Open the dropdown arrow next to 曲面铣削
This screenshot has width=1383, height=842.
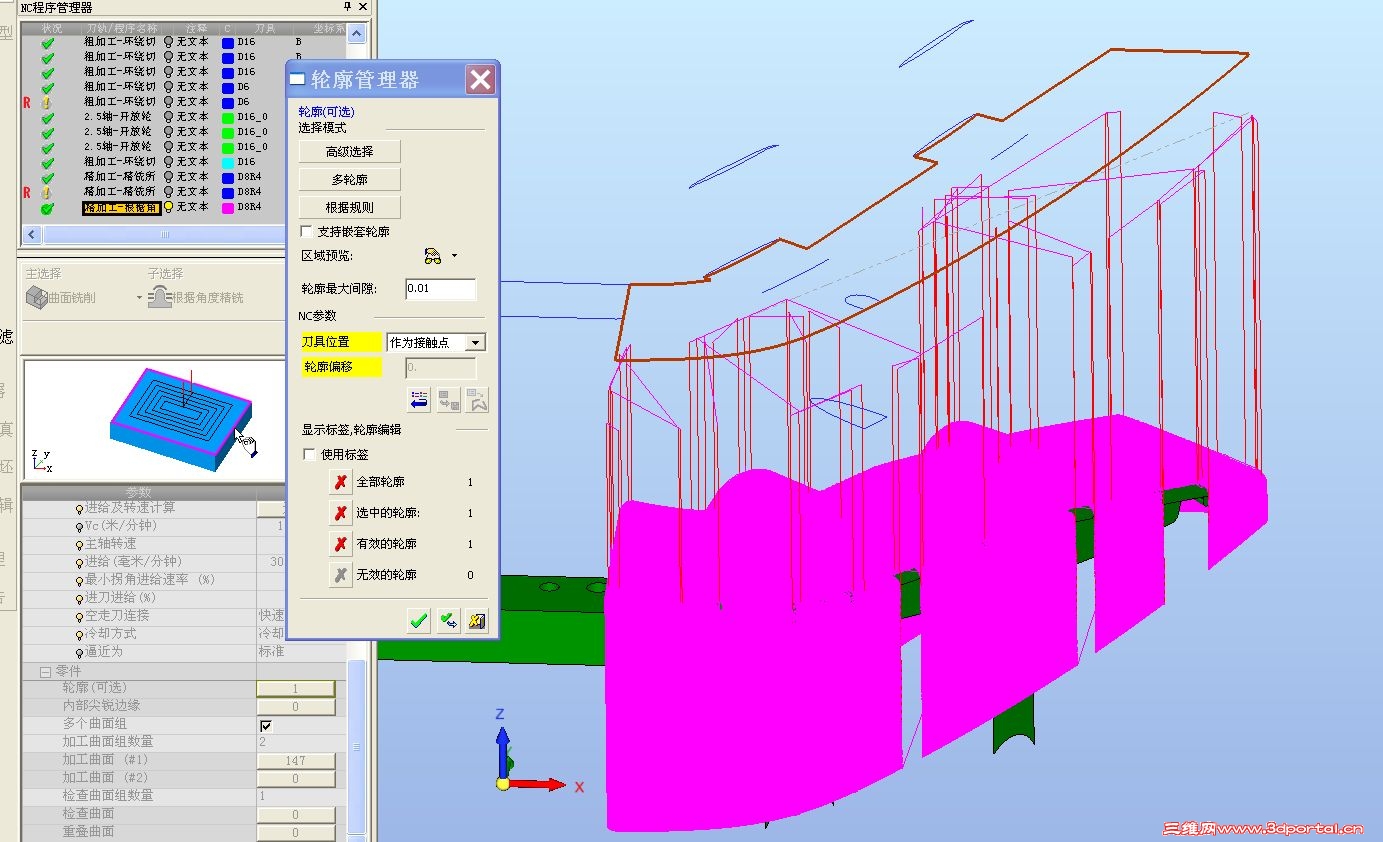(x=139, y=298)
